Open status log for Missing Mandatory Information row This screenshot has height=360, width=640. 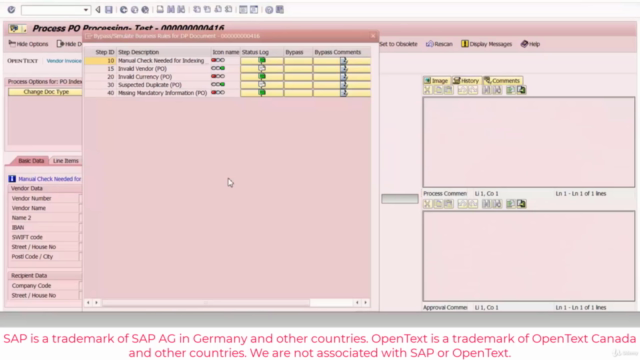(x=262, y=93)
